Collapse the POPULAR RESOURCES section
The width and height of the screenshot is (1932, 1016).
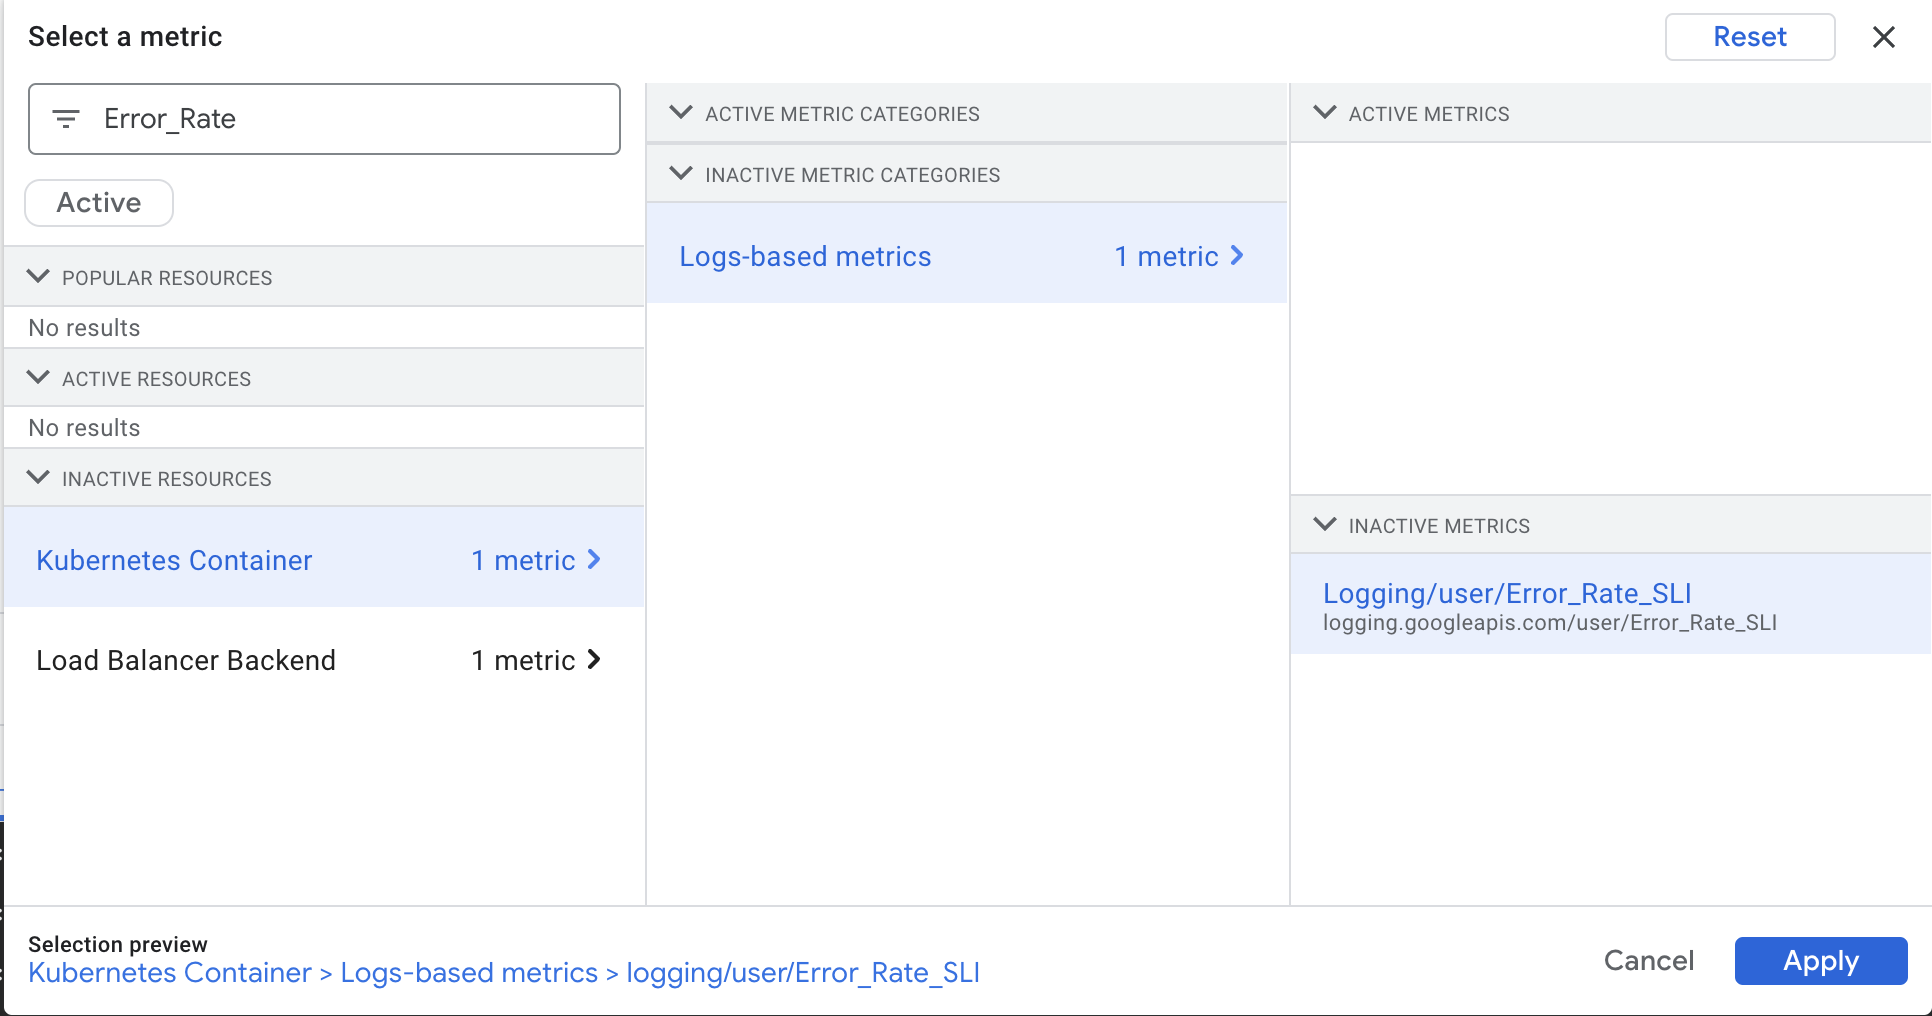coord(38,277)
